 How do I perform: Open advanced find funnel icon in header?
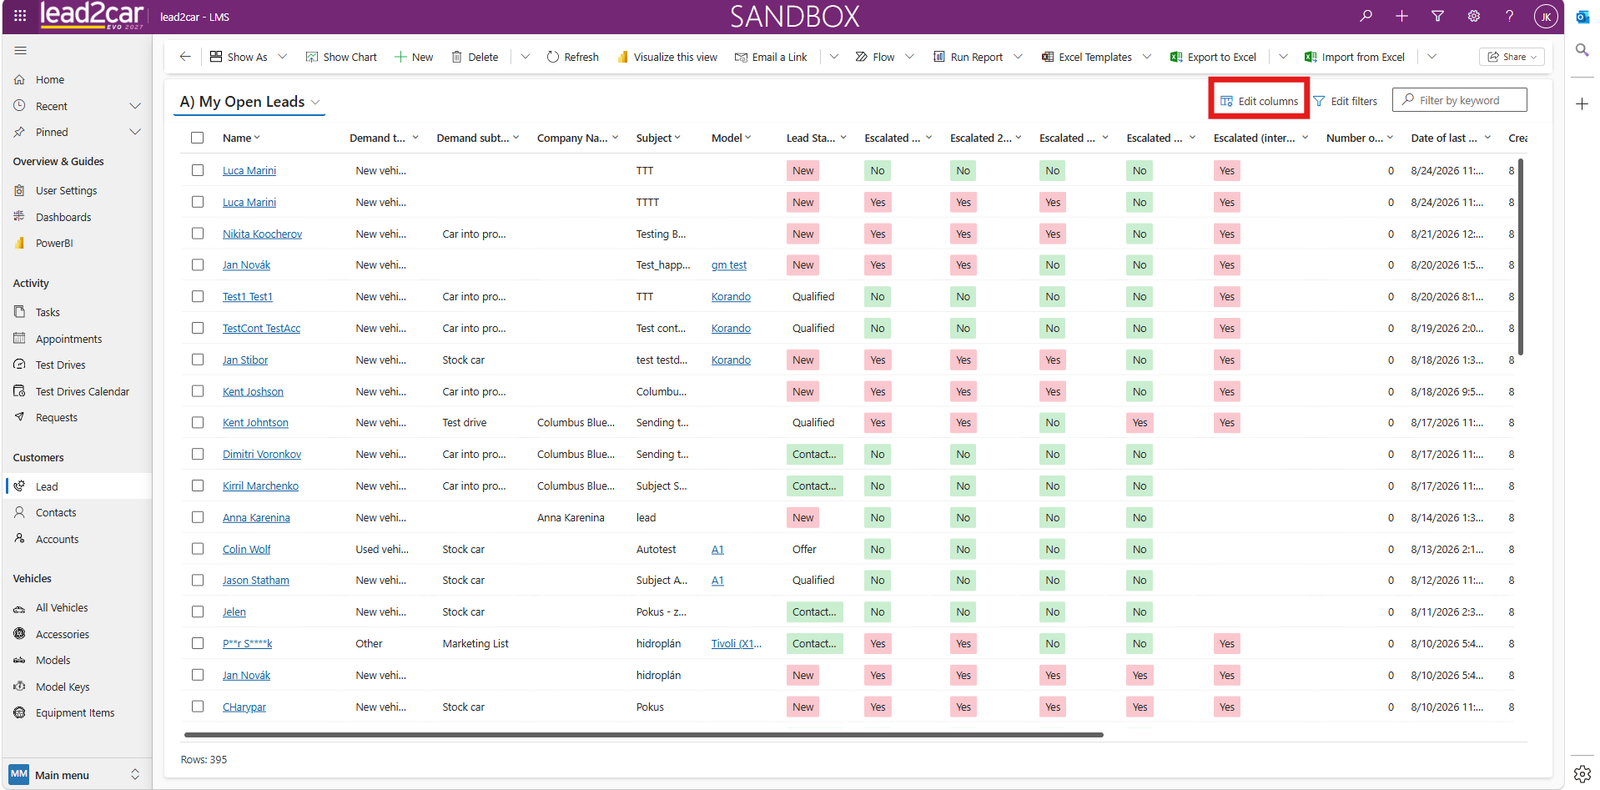pyautogui.click(x=1438, y=16)
